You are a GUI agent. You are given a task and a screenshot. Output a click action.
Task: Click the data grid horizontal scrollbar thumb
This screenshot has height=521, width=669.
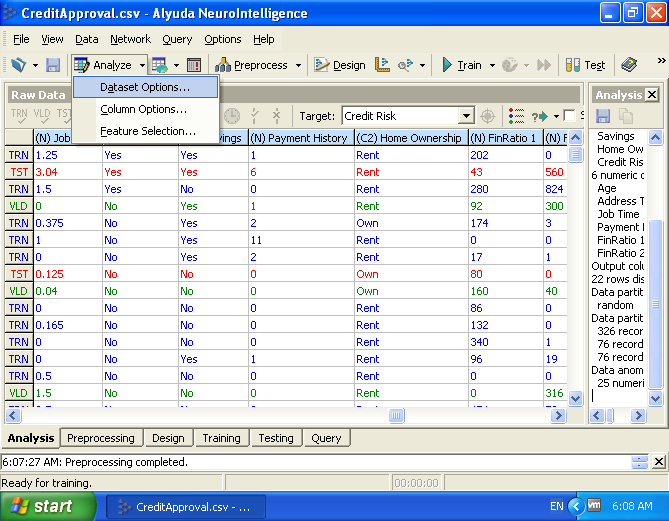(x=396, y=415)
